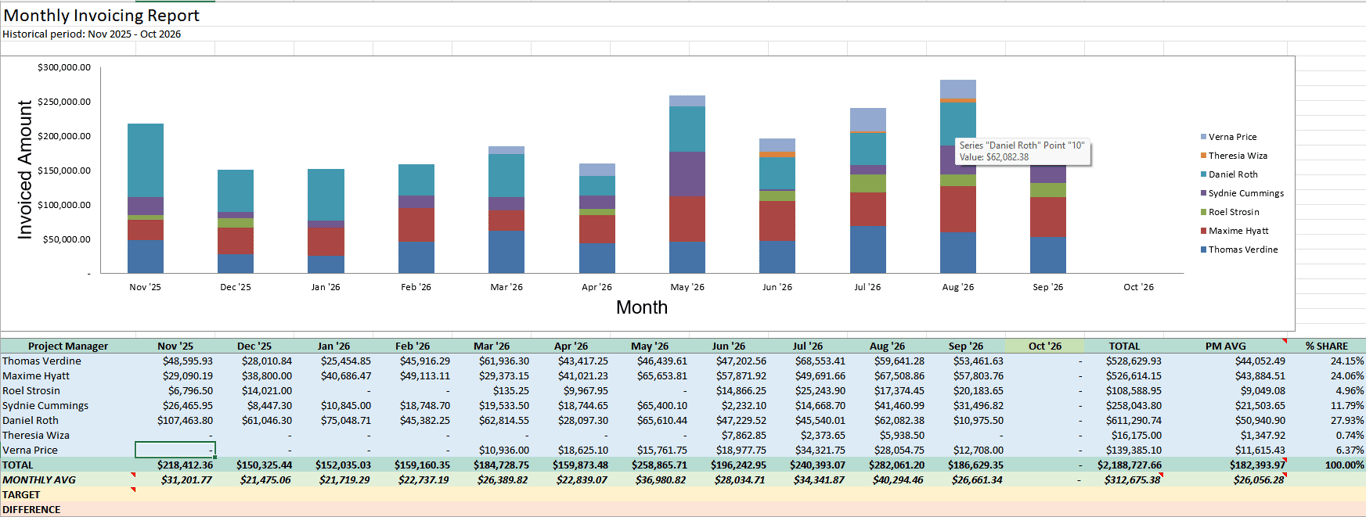Select the Oct '26 table header

click(1044, 346)
